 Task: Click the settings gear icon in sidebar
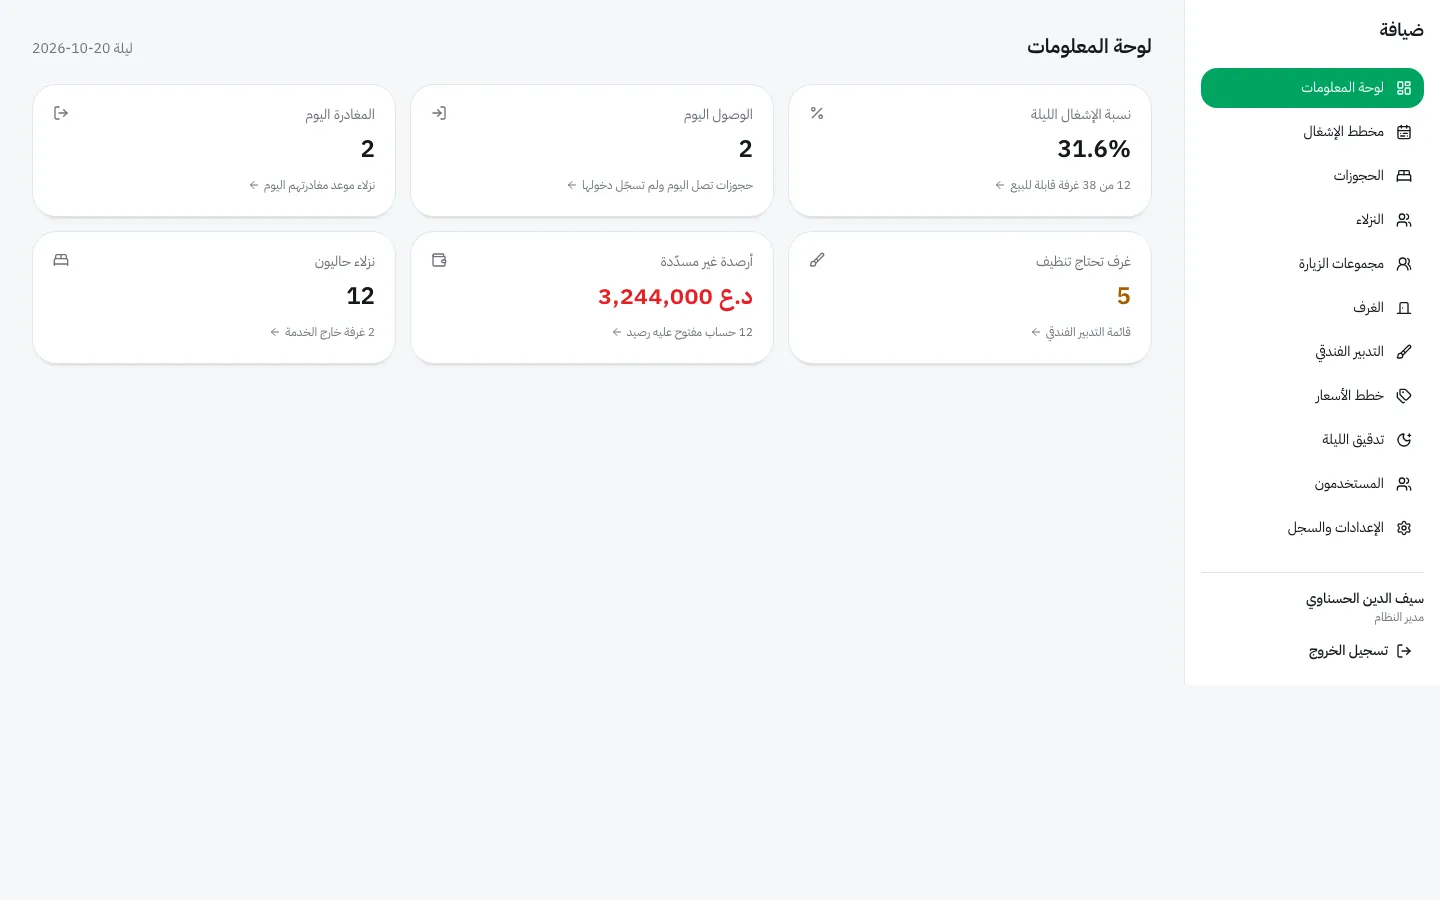(1404, 528)
